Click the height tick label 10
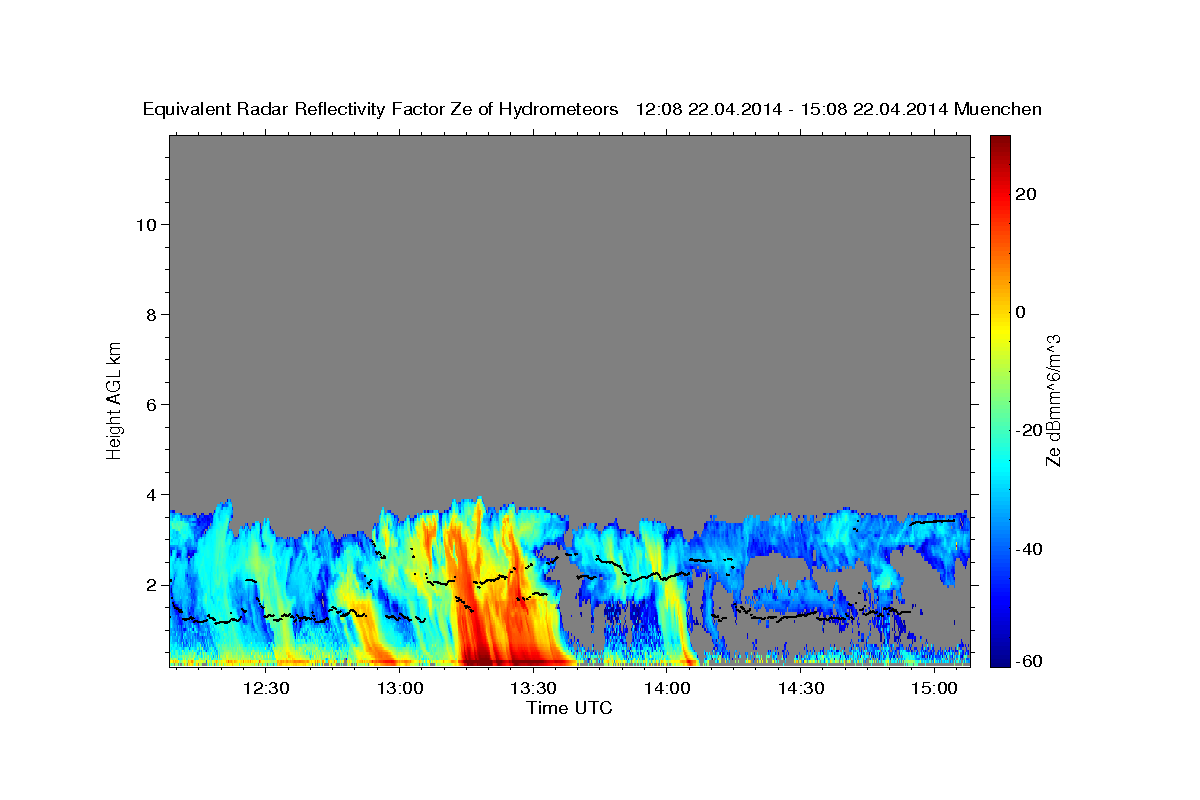Image resolution: width=1200 pixels, height=800 pixels. pos(145,224)
